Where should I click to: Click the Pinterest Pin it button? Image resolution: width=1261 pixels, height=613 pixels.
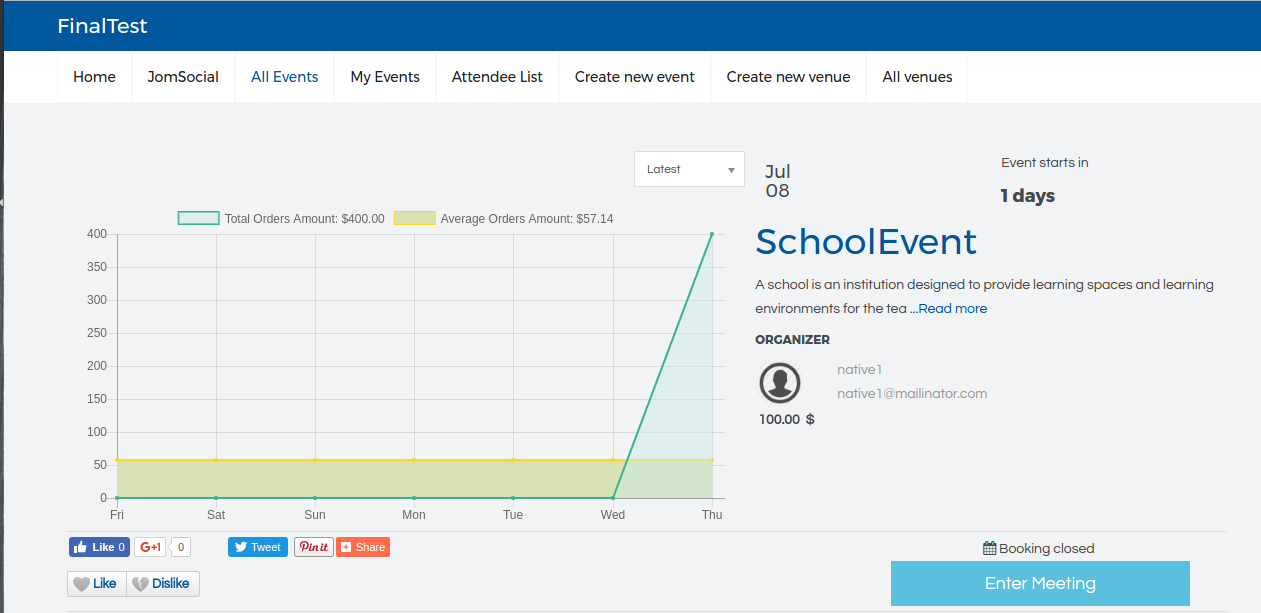click(x=313, y=547)
